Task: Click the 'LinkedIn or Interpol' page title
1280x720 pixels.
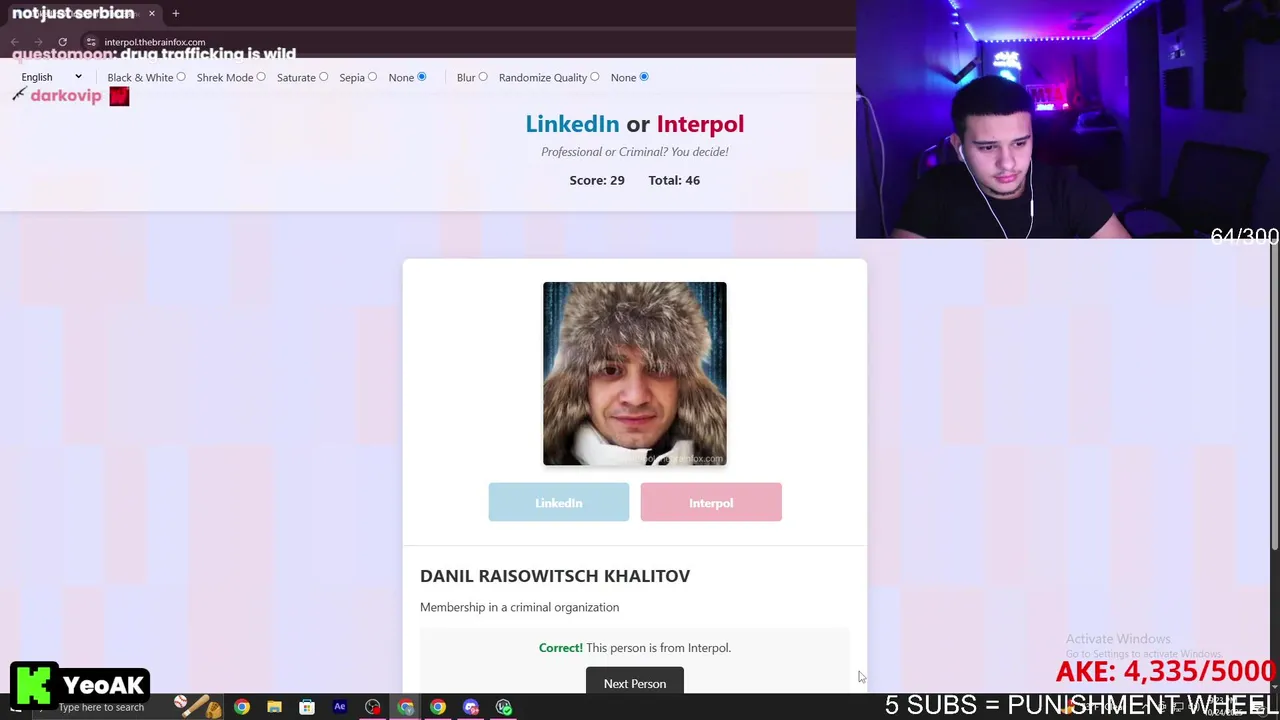Action: (635, 124)
